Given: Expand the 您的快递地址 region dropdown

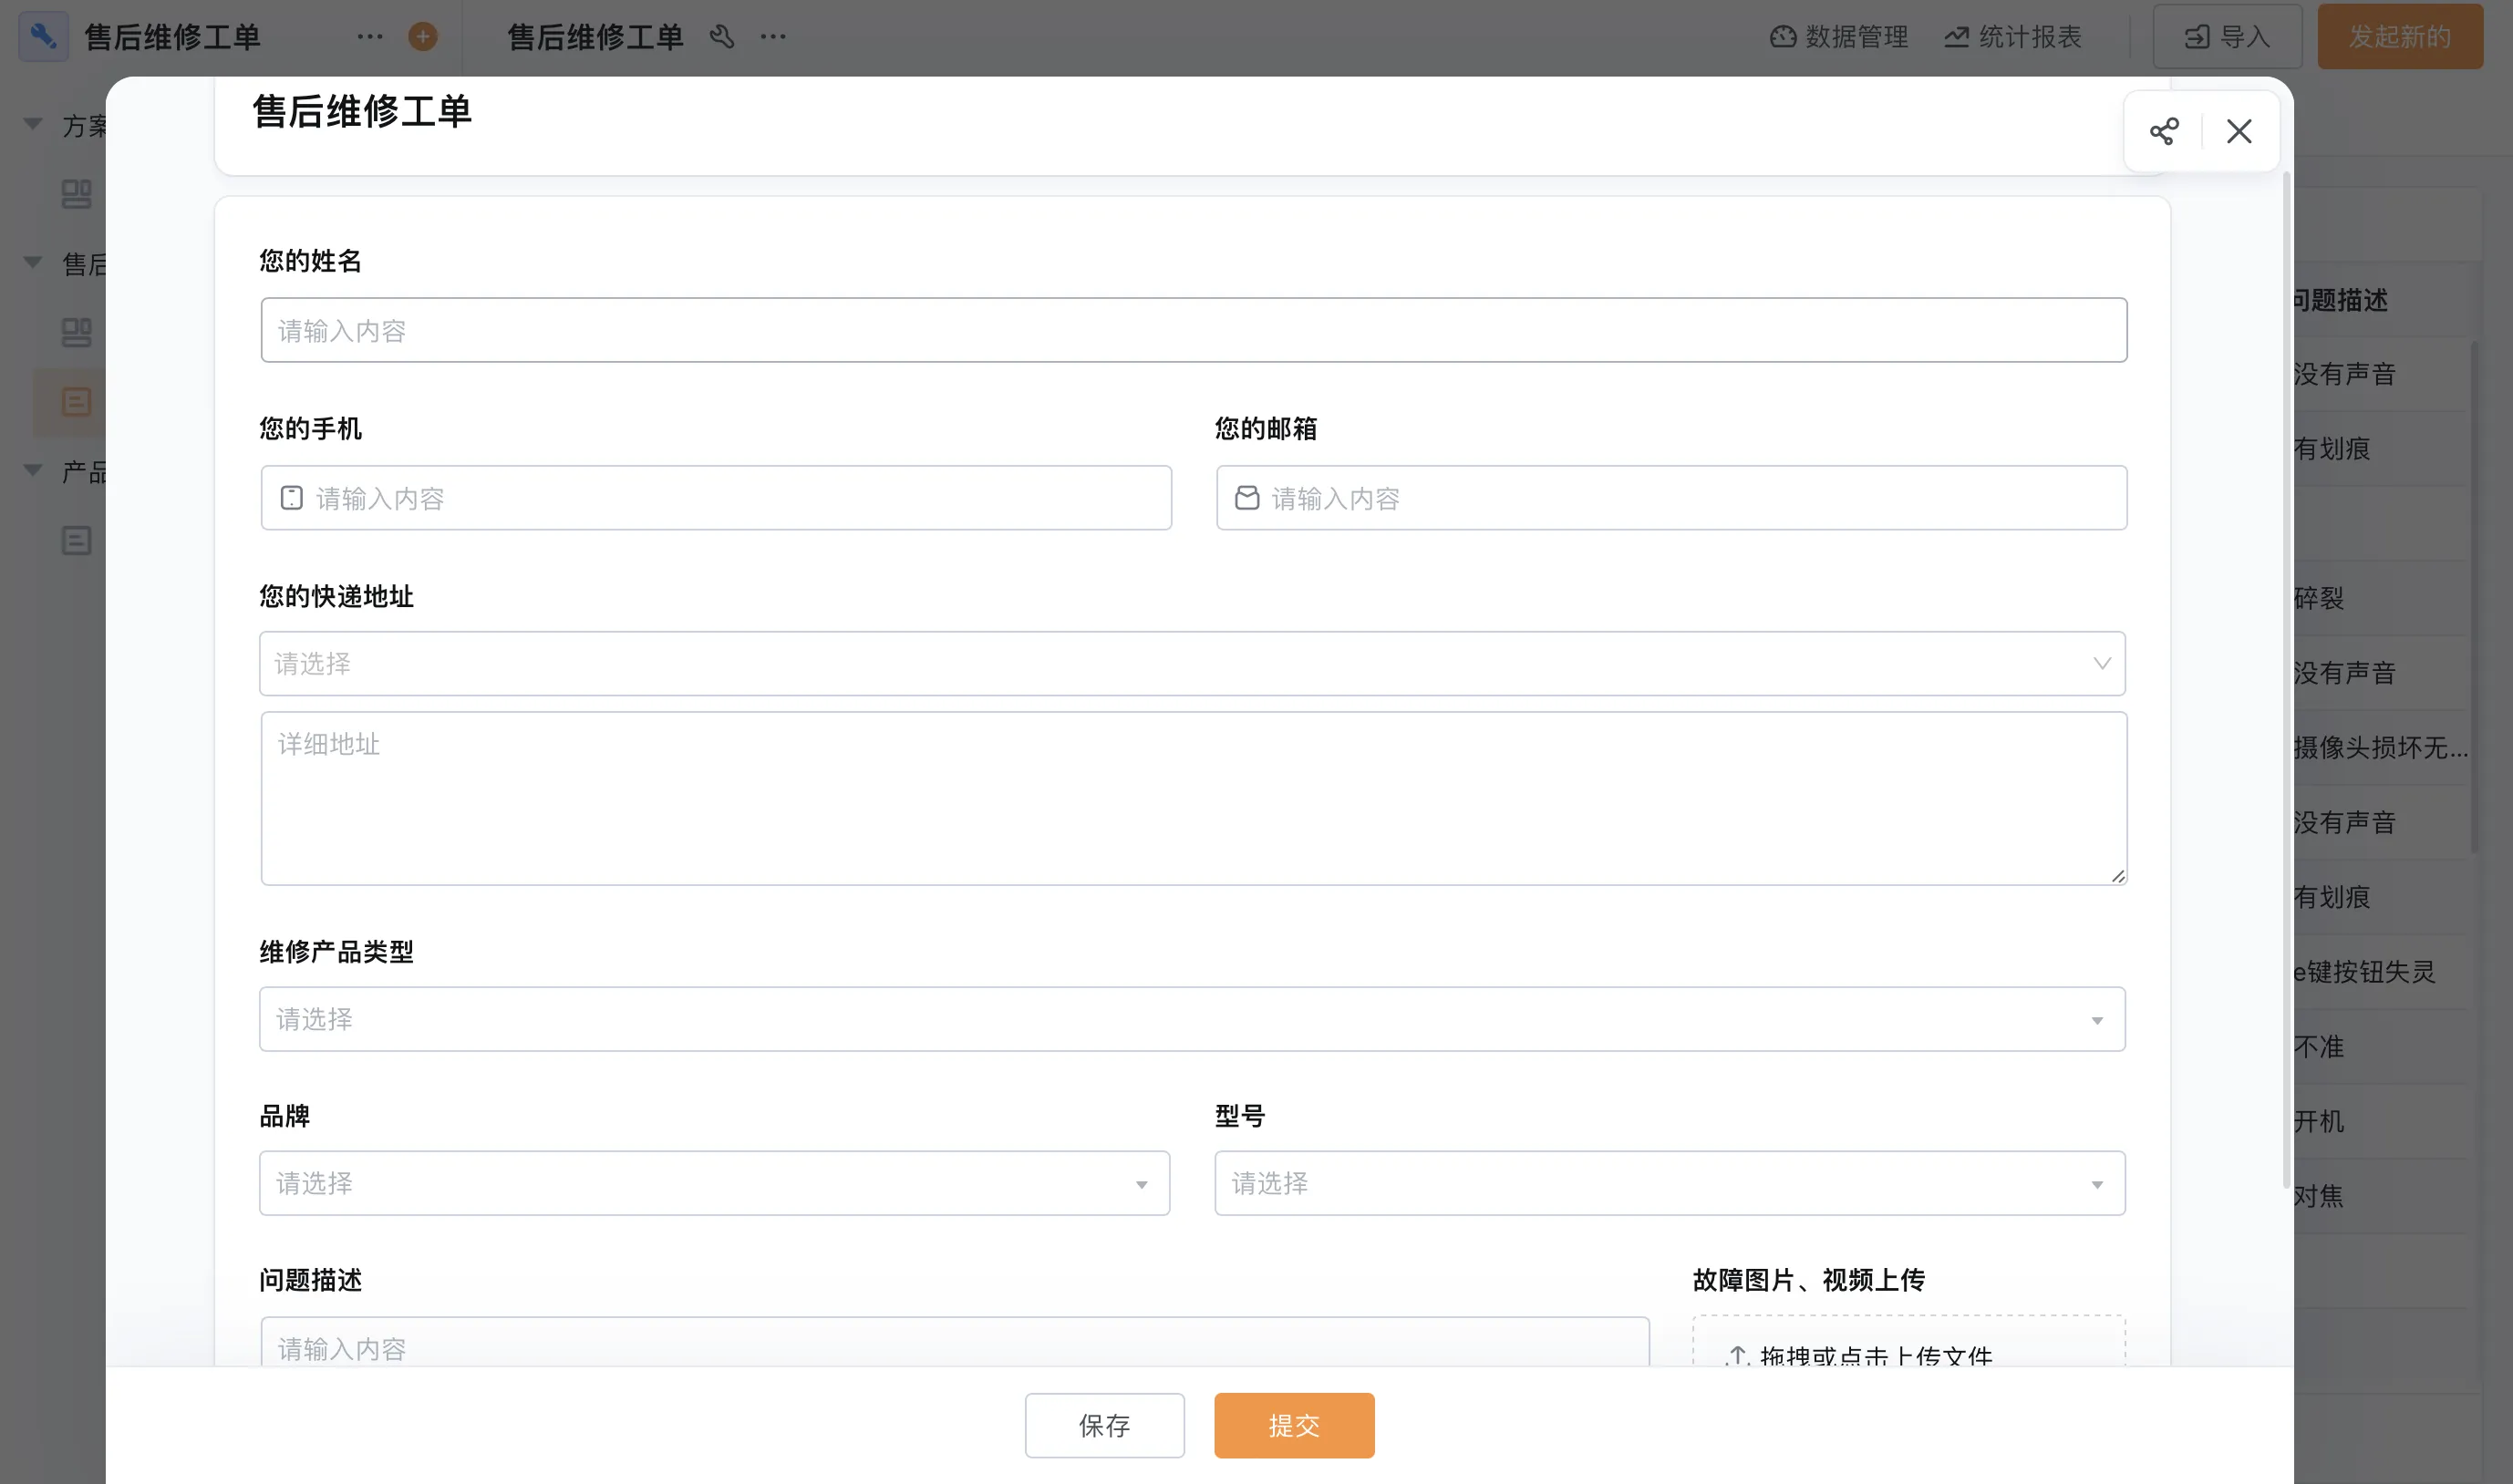Looking at the screenshot, I should (x=1192, y=663).
